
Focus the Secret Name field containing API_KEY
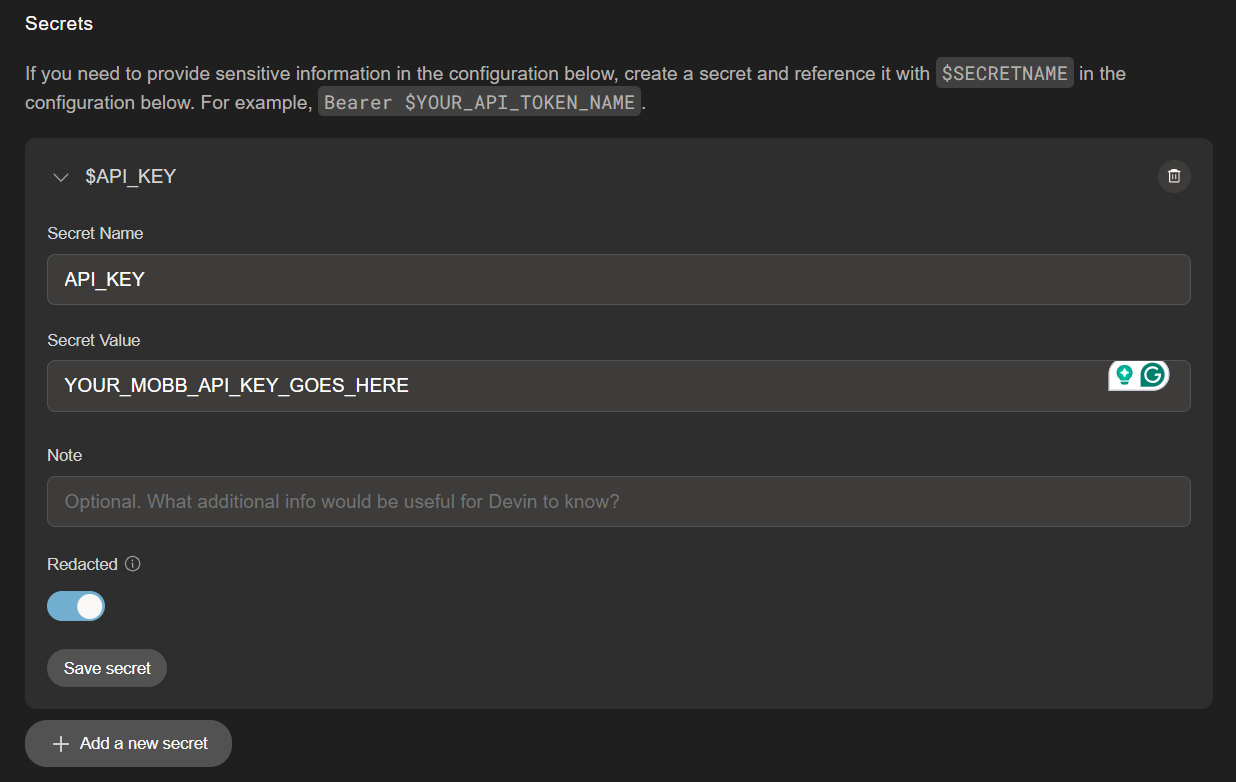tap(618, 280)
